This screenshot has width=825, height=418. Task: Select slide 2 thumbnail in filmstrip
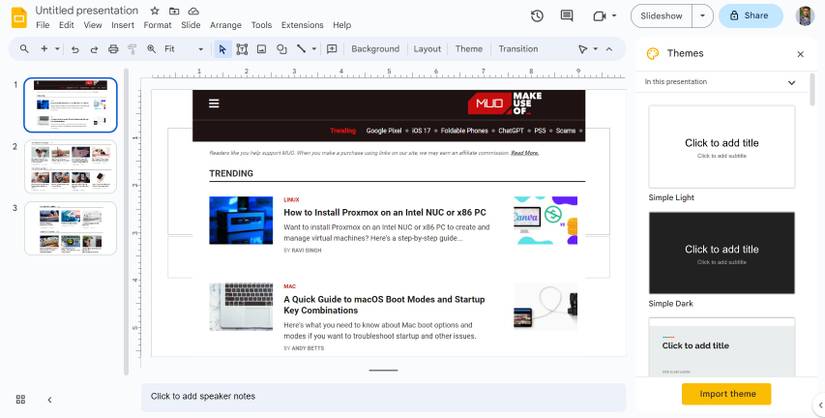tap(71, 166)
